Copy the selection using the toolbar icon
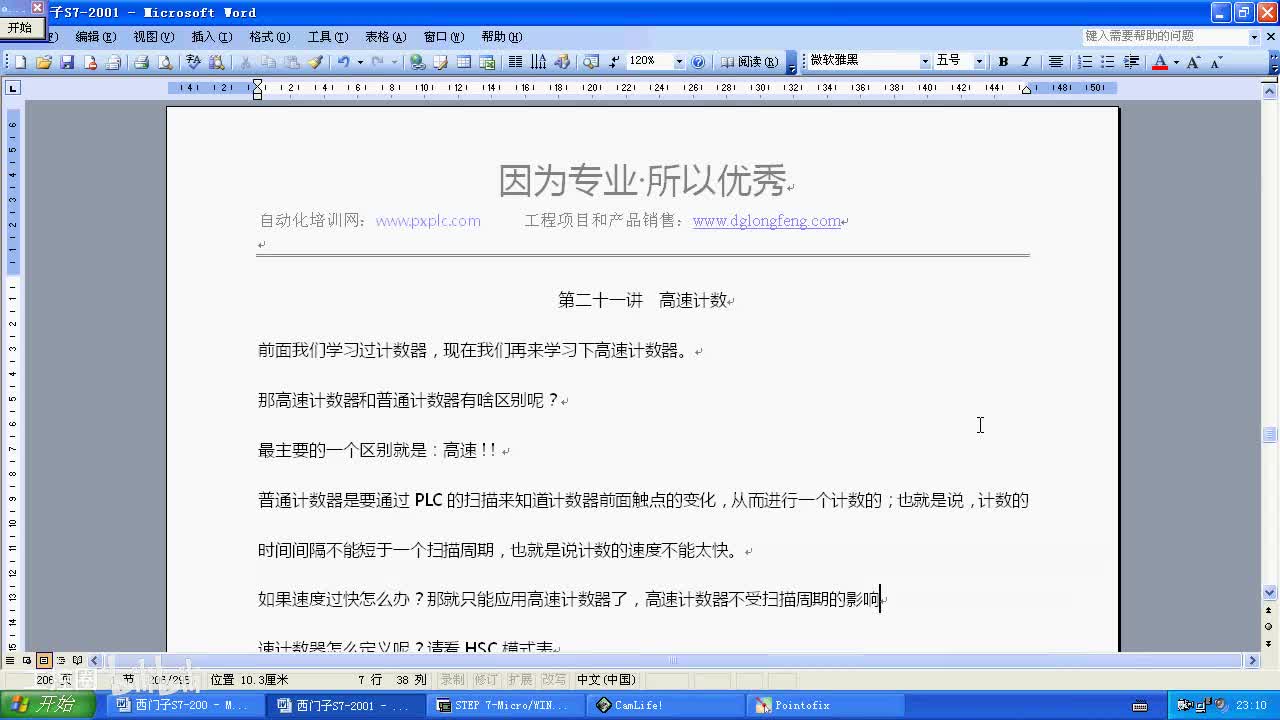This screenshot has height=720, width=1280. pyautogui.click(x=268, y=62)
